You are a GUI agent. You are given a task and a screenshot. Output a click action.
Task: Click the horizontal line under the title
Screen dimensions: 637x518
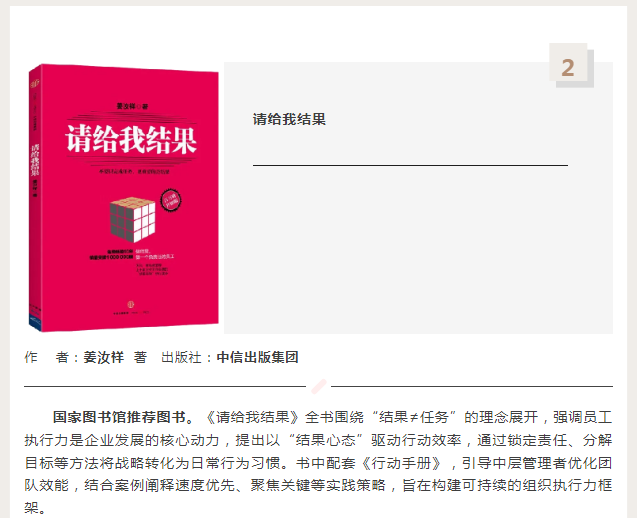click(410, 165)
